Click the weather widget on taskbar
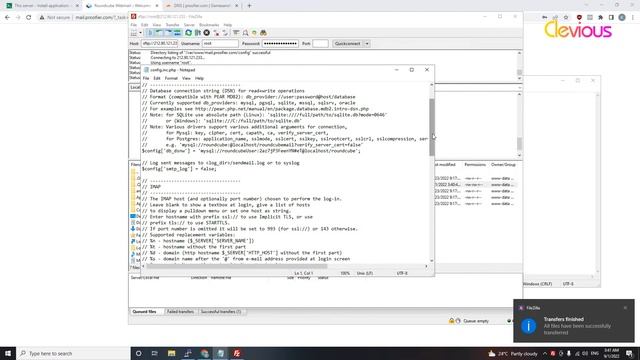Image resolution: width=640 pixels, height=360 pixels. point(513,353)
